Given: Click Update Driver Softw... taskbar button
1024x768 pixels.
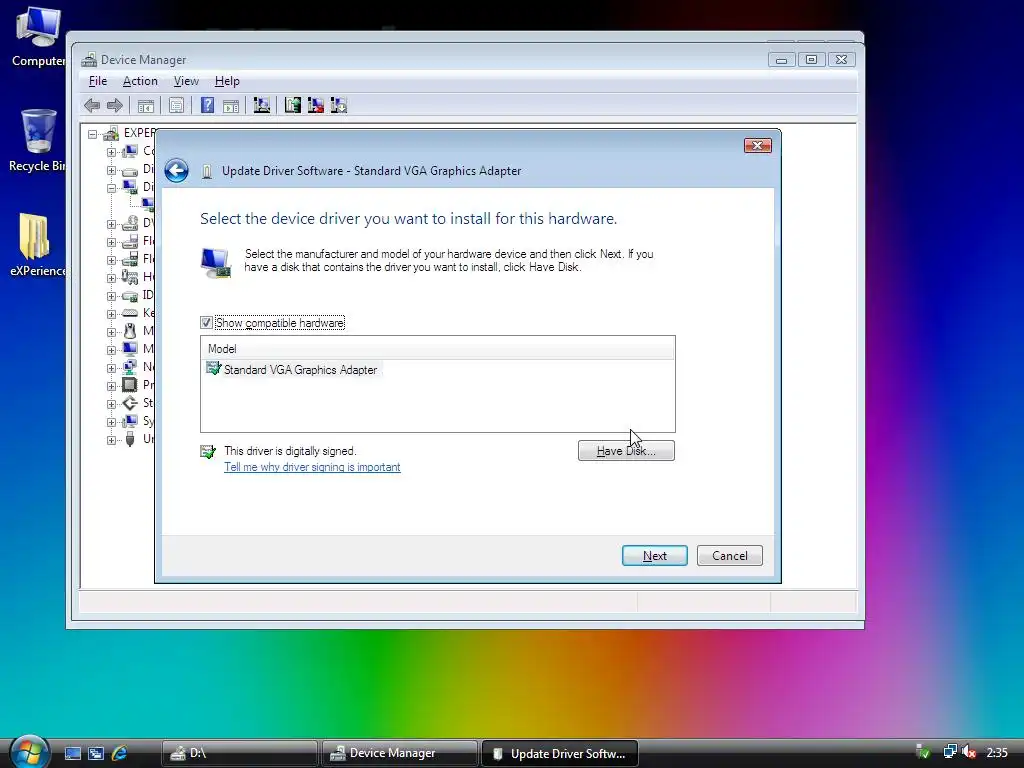Looking at the screenshot, I should click(560, 753).
